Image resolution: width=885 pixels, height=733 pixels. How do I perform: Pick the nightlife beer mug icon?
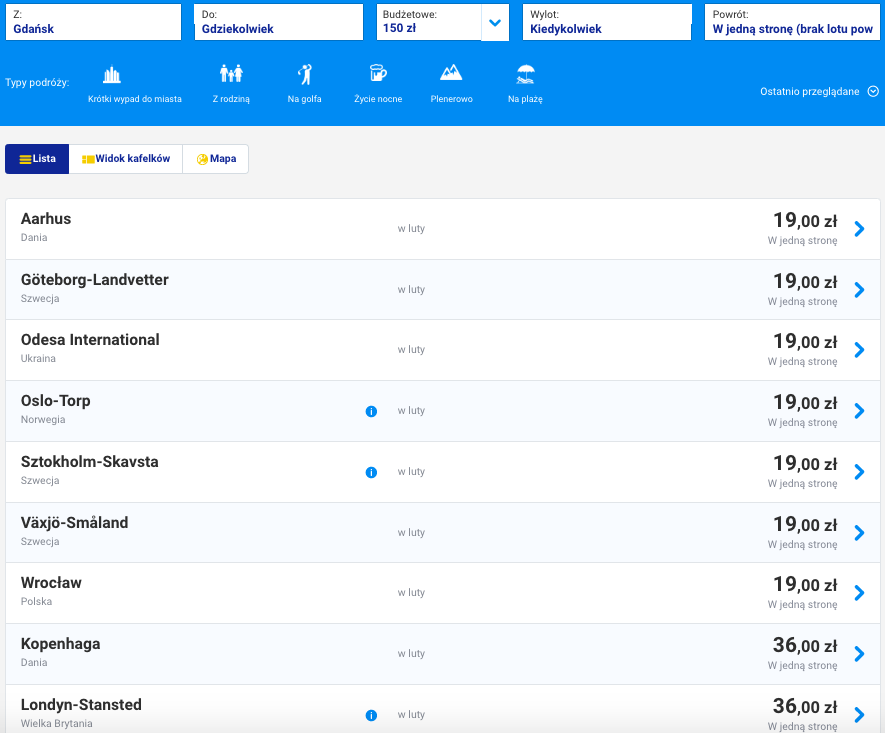point(377,75)
